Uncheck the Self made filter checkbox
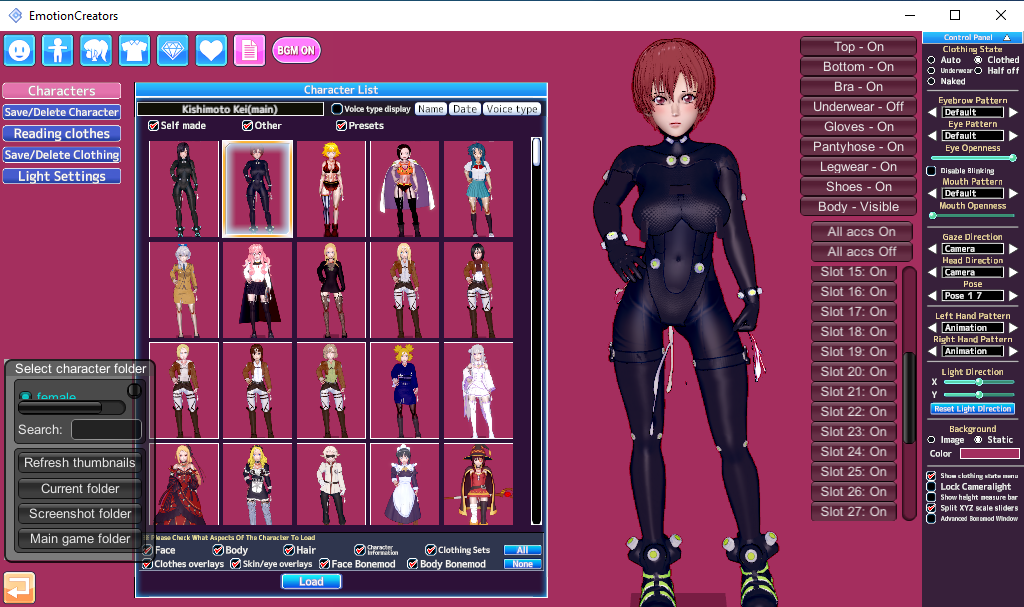Image resolution: width=1024 pixels, height=607 pixels. click(153, 126)
